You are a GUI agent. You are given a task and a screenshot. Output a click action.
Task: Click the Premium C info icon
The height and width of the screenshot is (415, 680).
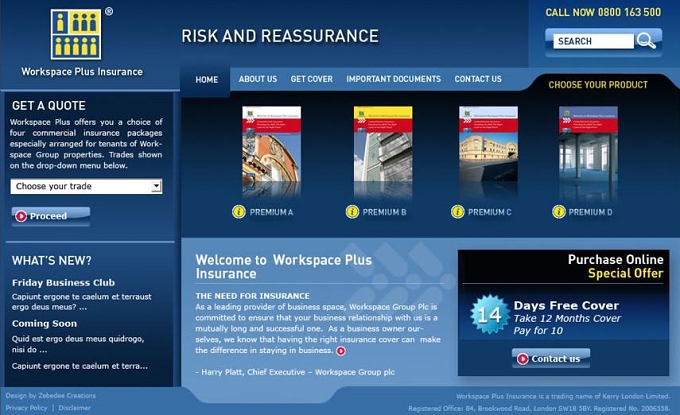coord(458,212)
